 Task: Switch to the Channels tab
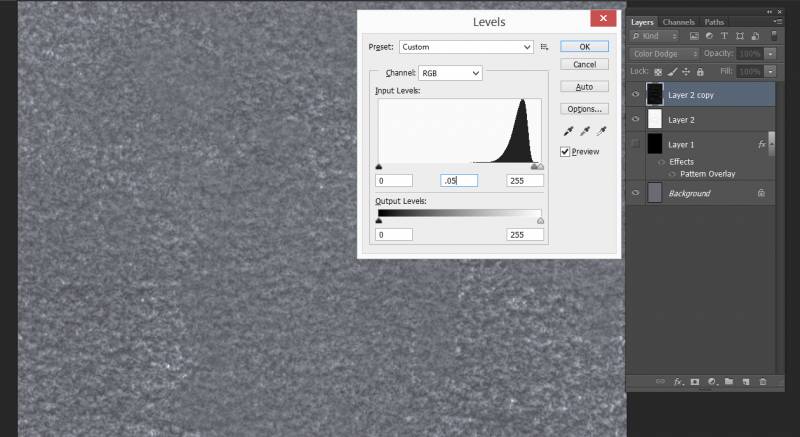[678, 22]
